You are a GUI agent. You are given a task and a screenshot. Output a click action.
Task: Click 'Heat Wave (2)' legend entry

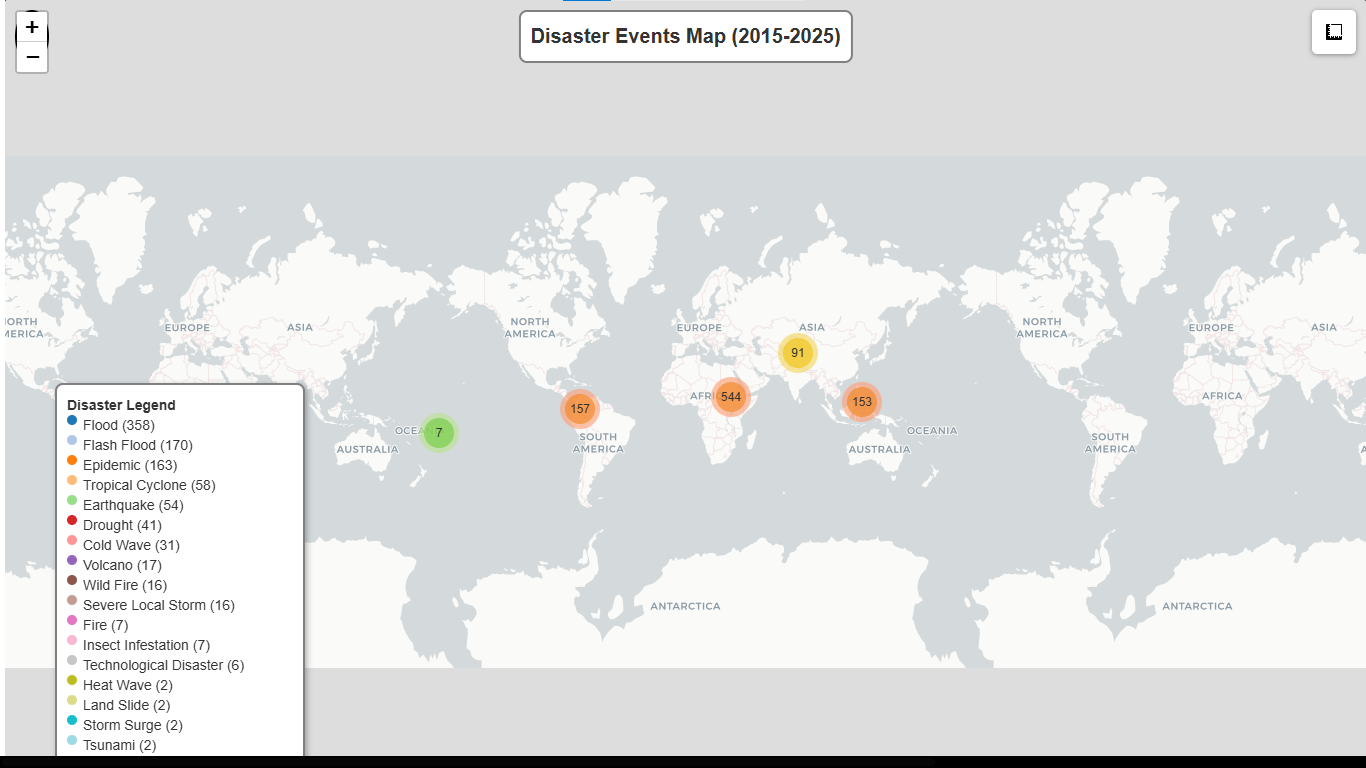tap(128, 685)
